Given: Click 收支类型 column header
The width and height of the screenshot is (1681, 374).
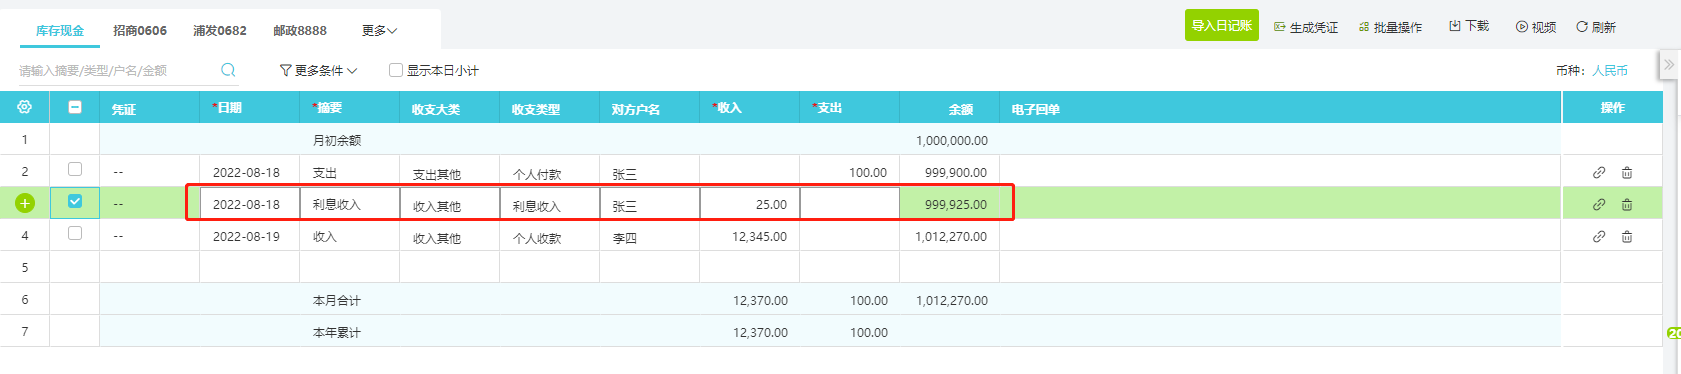Looking at the screenshot, I should click(550, 107).
